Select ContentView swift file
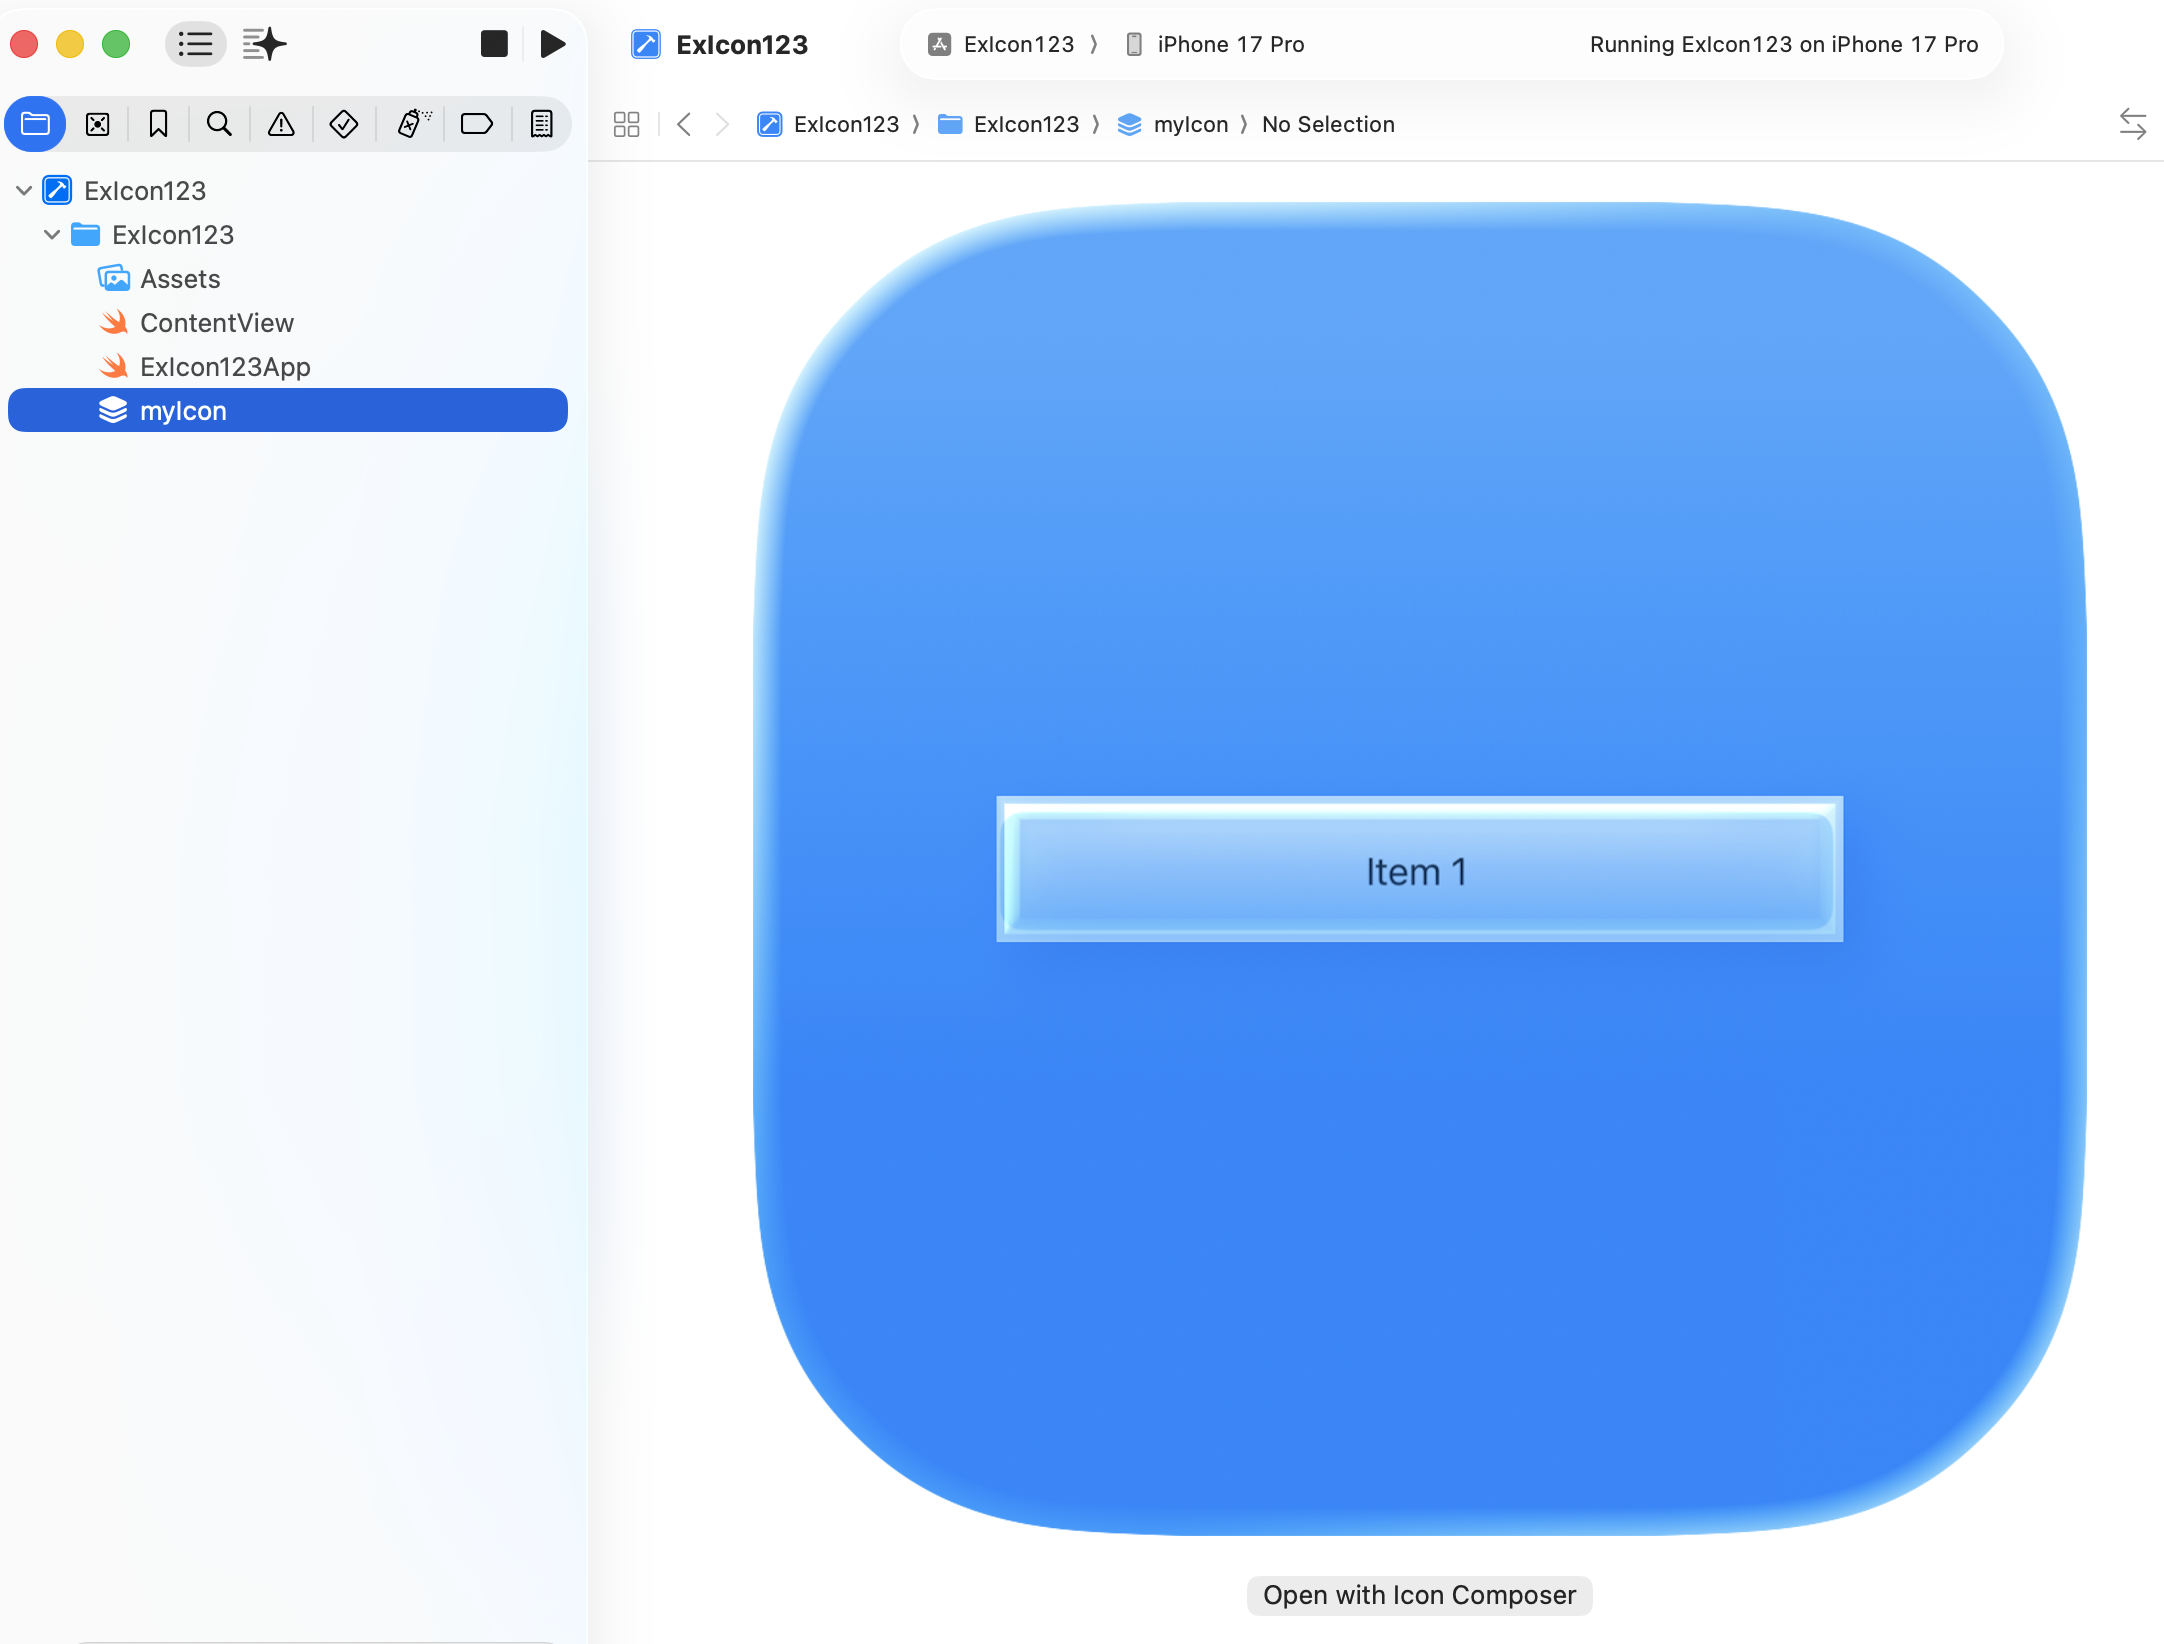Image resolution: width=2164 pixels, height=1644 pixels. click(216, 323)
